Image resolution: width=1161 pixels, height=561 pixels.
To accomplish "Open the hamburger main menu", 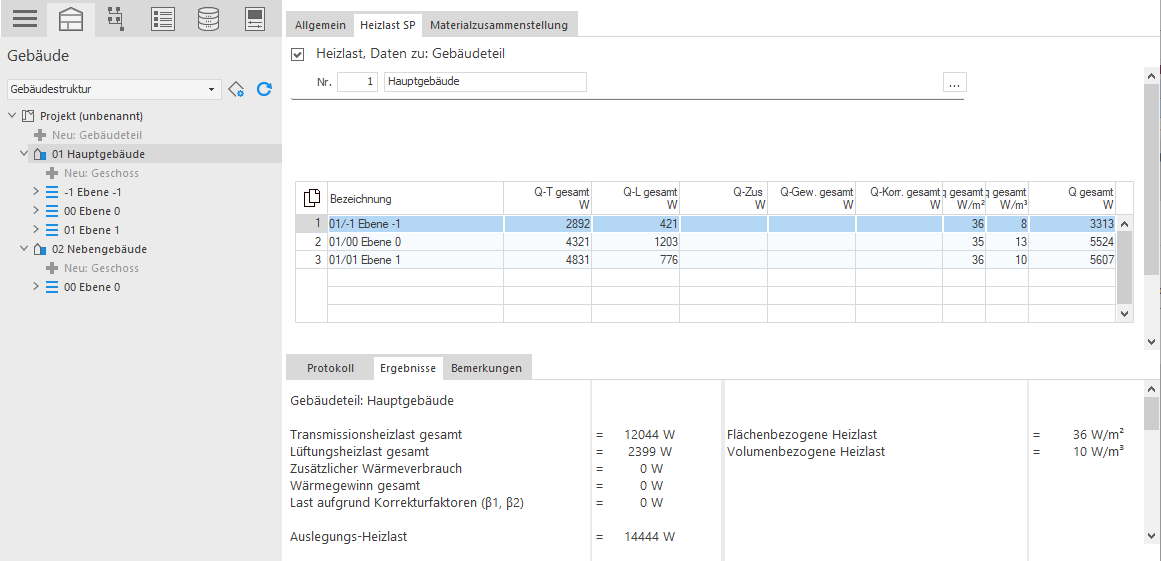I will coord(24,19).
